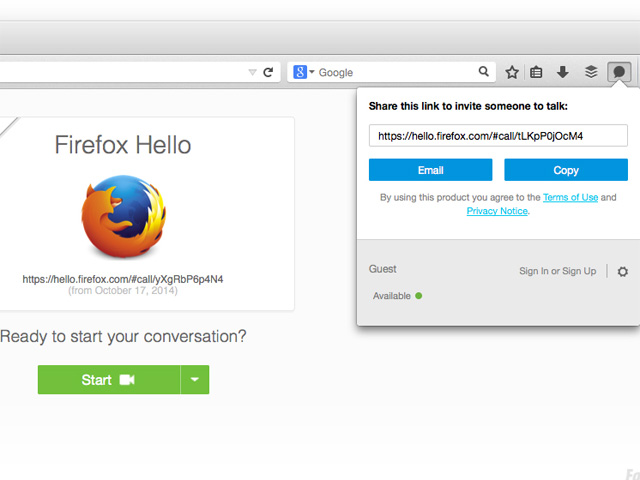Open the Terms of Use link
This screenshot has width=640, height=480.
(x=570, y=198)
